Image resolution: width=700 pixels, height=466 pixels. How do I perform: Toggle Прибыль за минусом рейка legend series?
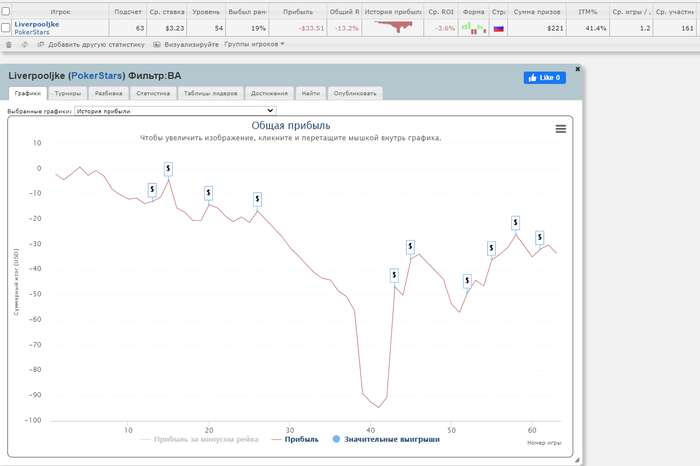click(200, 440)
